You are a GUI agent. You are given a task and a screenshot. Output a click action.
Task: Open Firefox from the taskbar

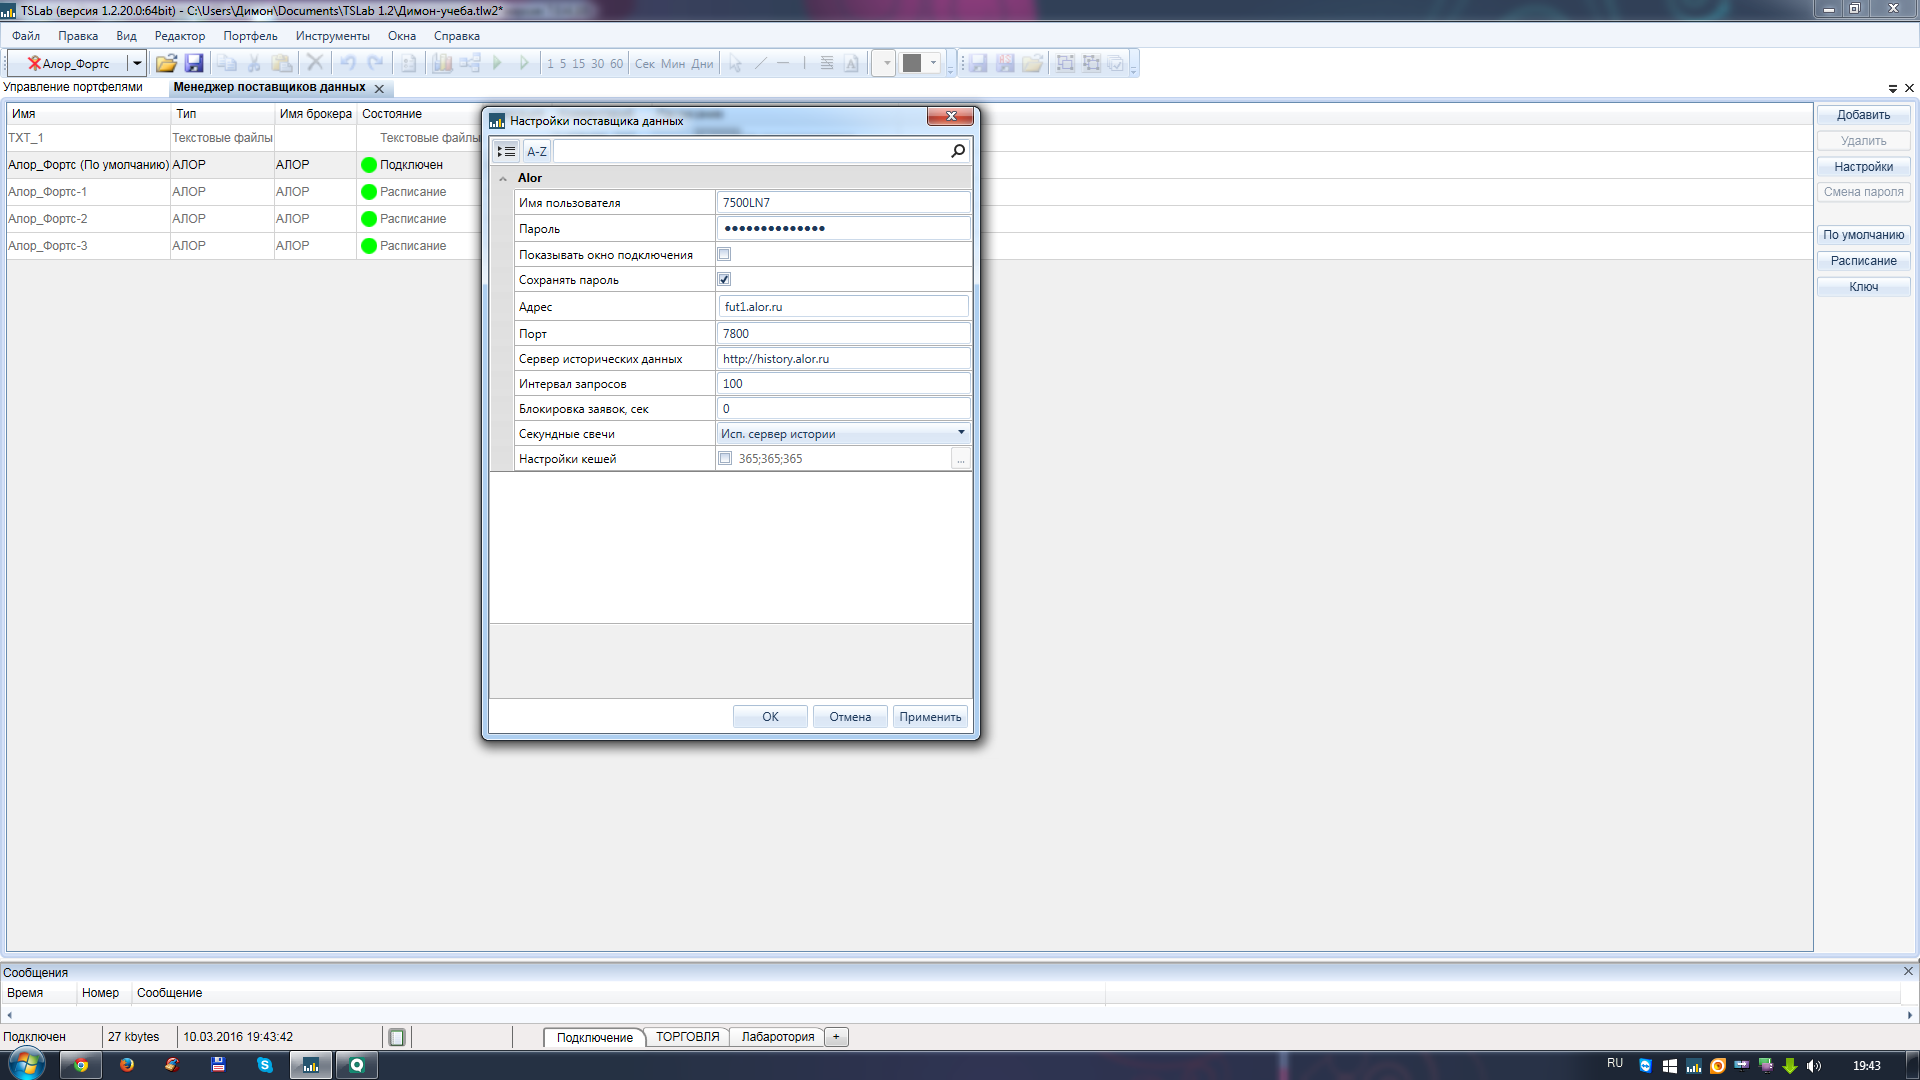tap(127, 1065)
